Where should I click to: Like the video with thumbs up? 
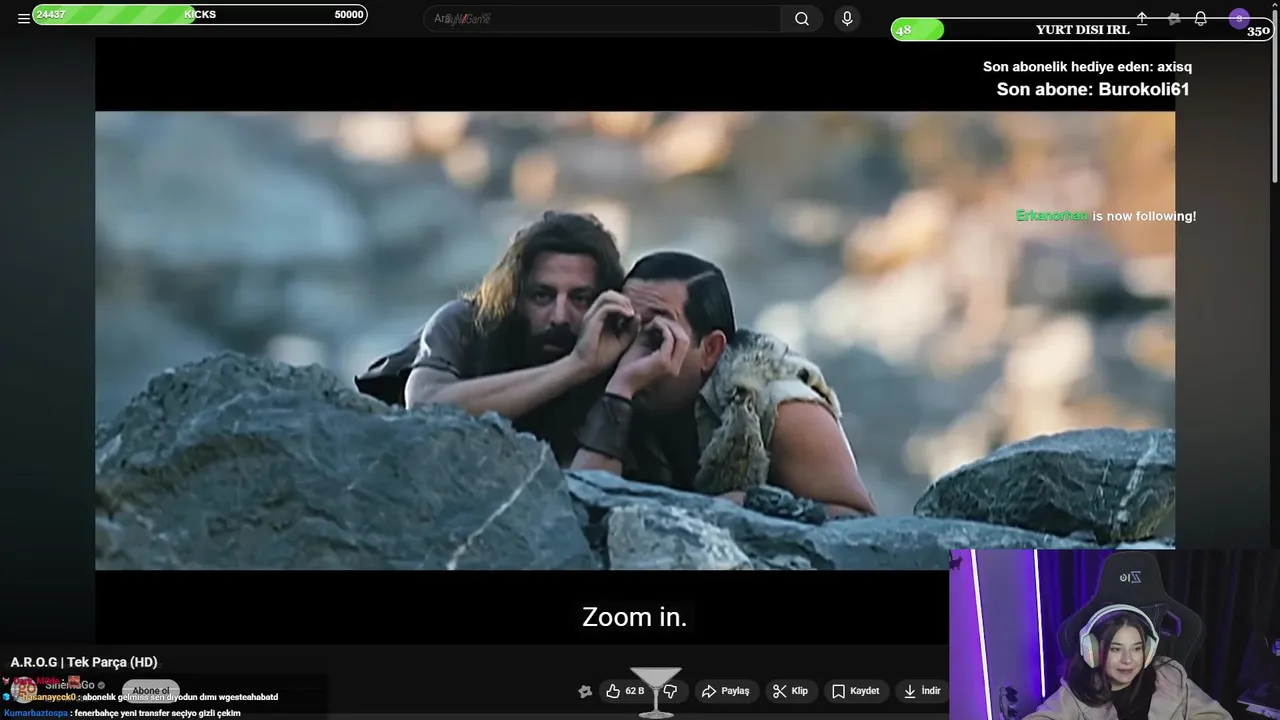(x=625, y=691)
